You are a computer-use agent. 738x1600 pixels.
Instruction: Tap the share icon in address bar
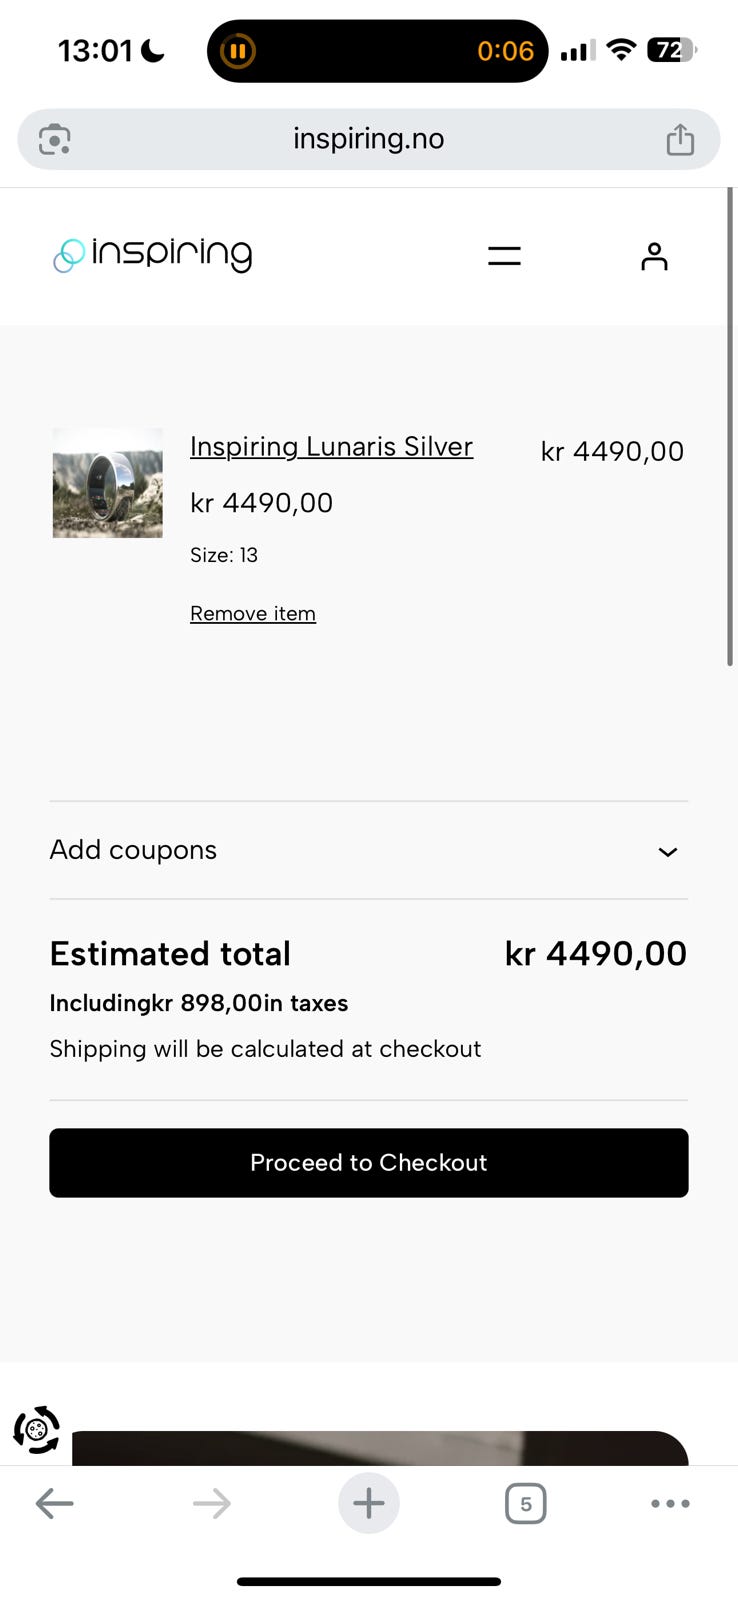click(680, 139)
